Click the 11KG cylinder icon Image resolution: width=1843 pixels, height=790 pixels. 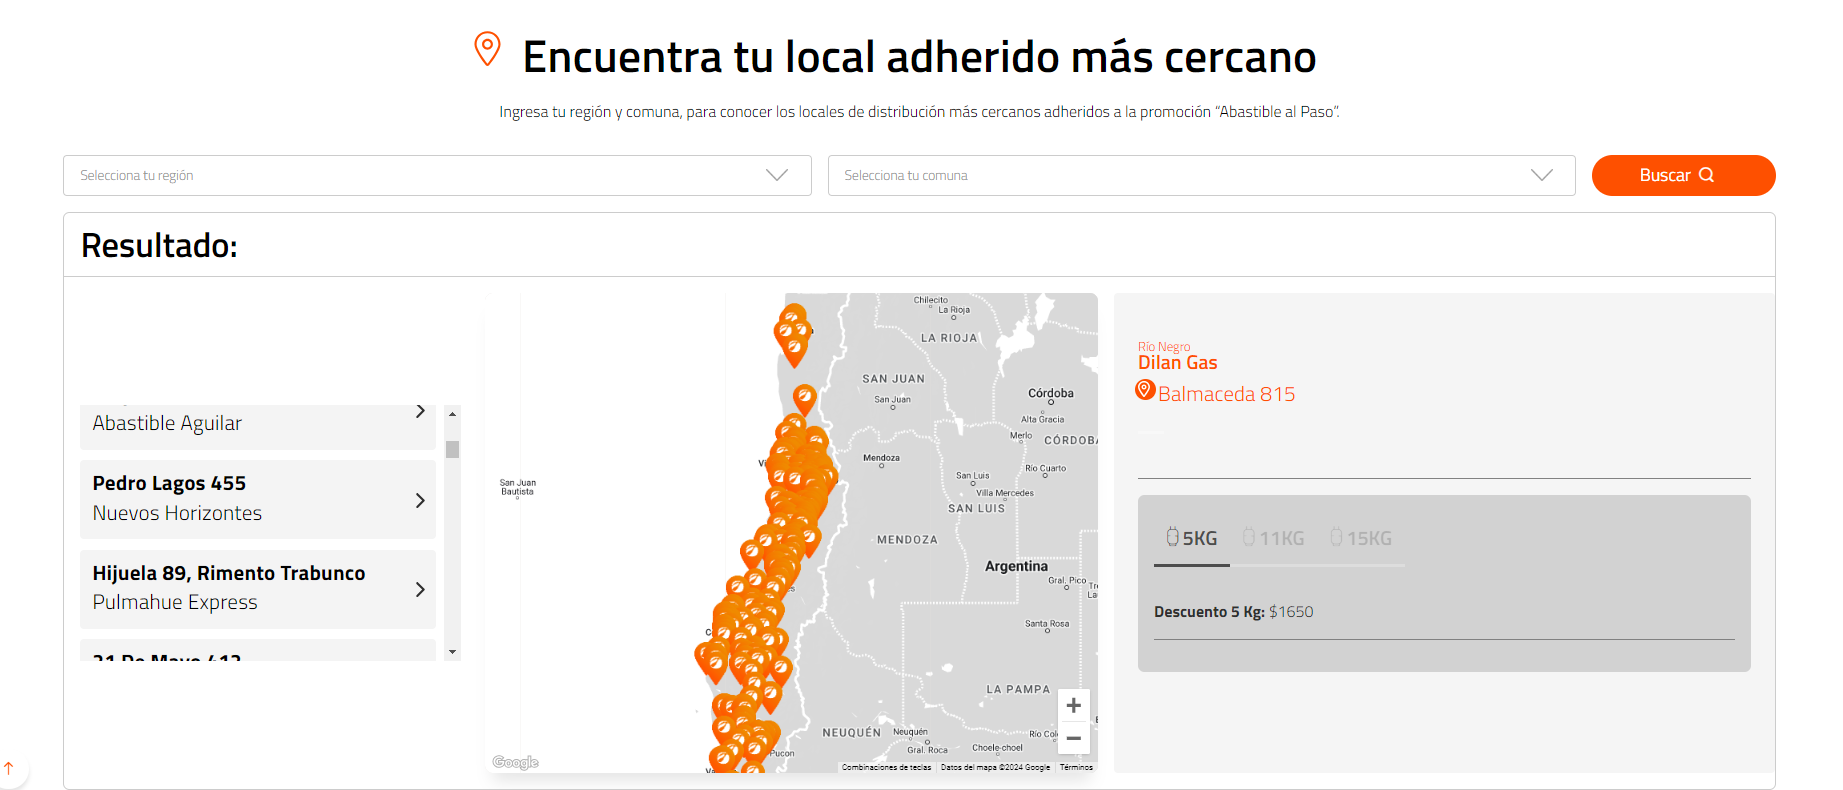pyautogui.click(x=1249, y=537)
